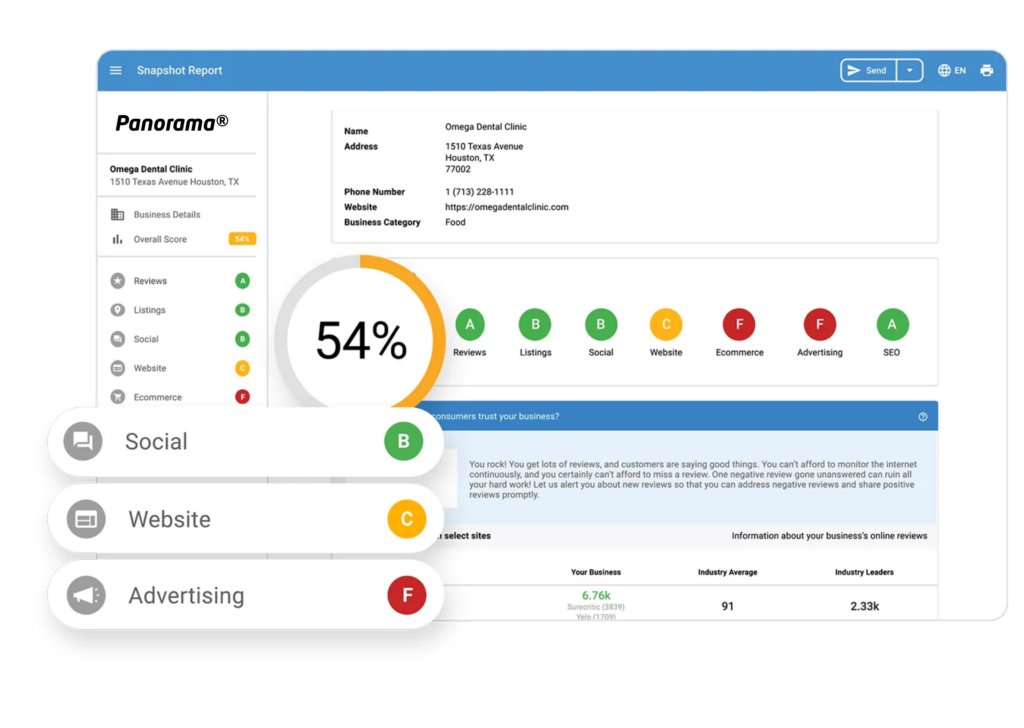The height and width of the screenshot is (728, 1024).
Task: Click the 54% overall score progress ring
Action: pyautogui.click(x=361, y=341)
